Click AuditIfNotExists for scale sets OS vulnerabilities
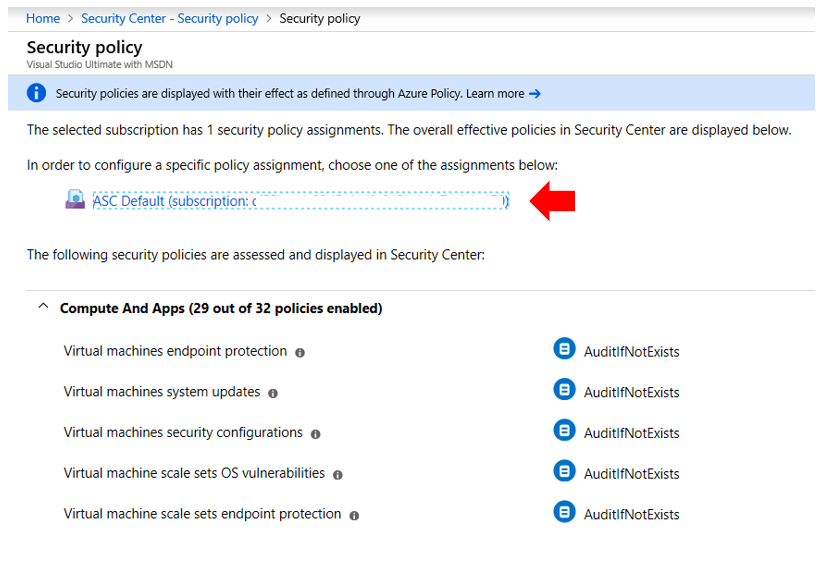820x571 pixels. point(631,474)
